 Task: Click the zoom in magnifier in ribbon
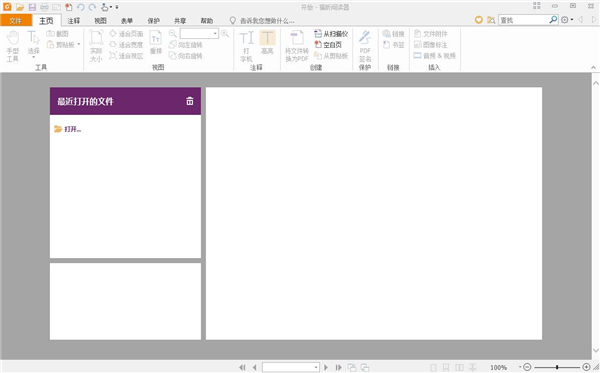(x=225, y=34)
